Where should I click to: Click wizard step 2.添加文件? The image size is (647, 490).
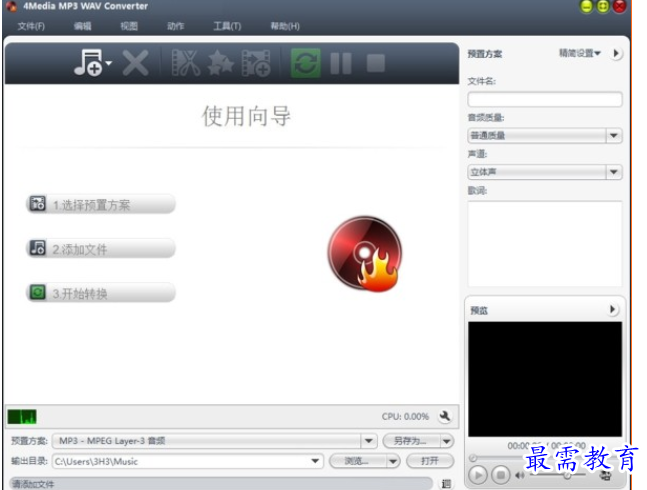point(101,249)
